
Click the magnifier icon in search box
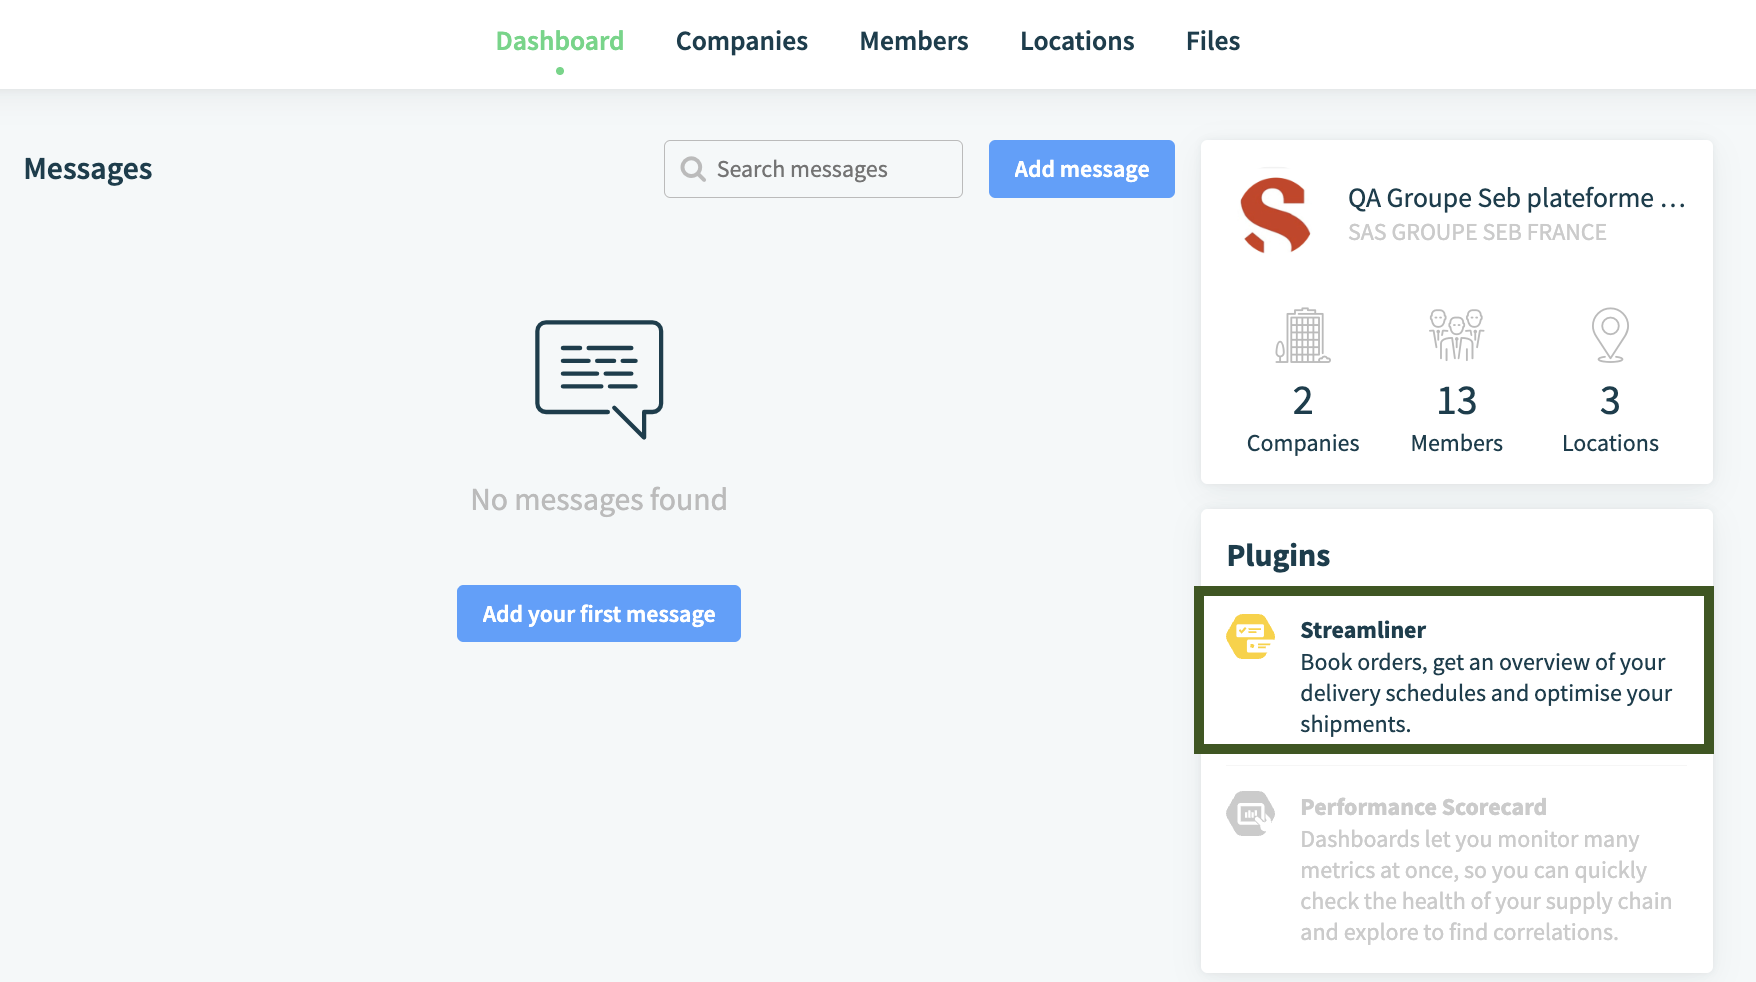[x=693, y=169]
